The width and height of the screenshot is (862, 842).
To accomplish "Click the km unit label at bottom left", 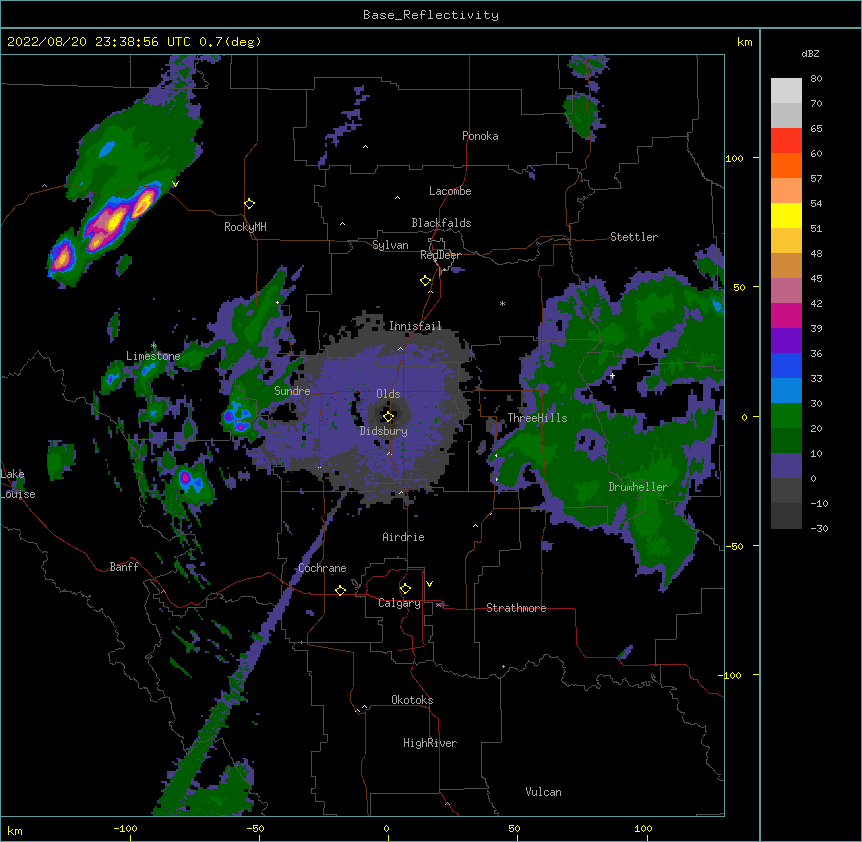I will click(15, 830).
